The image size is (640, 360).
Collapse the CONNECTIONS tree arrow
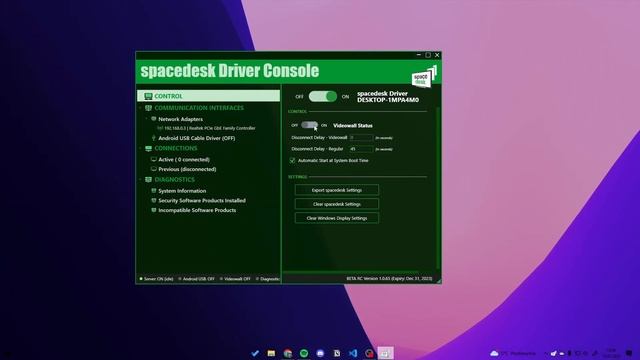tap(141, 148)
